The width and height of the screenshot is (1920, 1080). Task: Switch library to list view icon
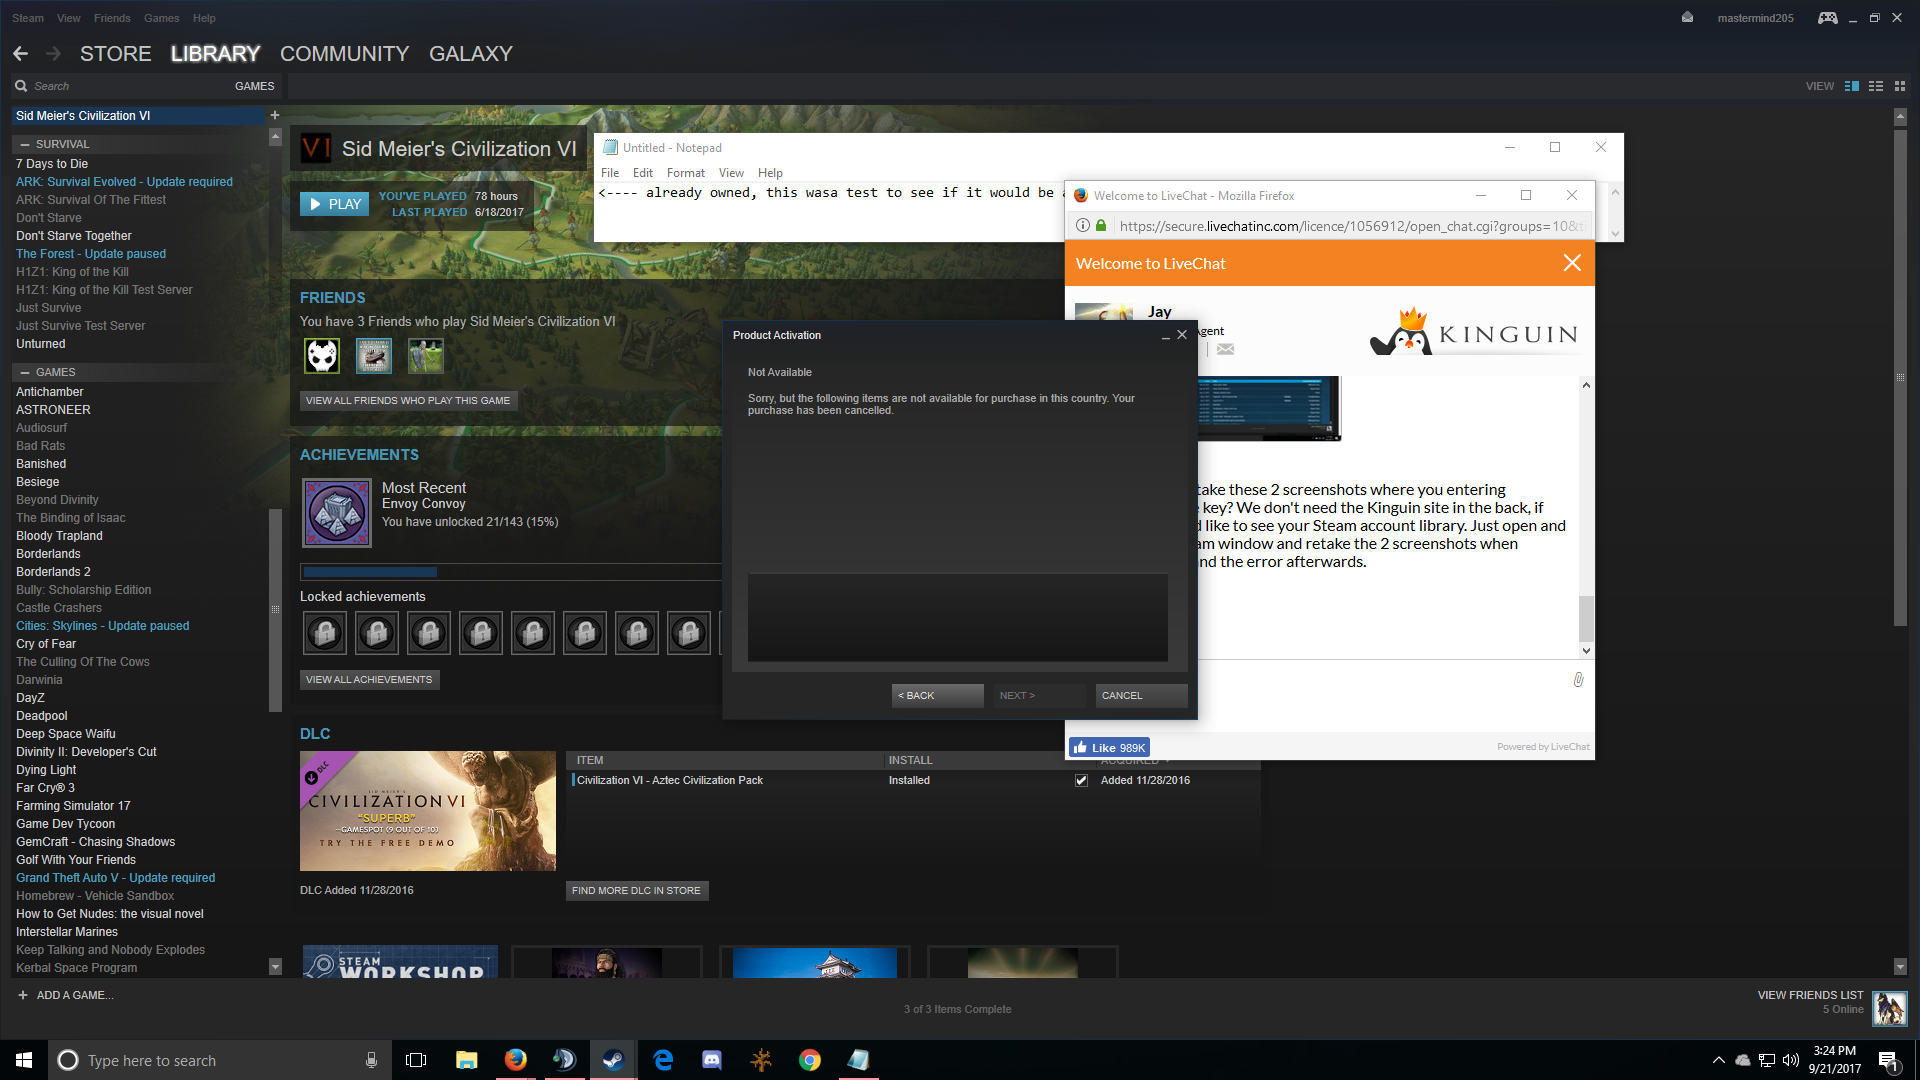coord(1876,86)
